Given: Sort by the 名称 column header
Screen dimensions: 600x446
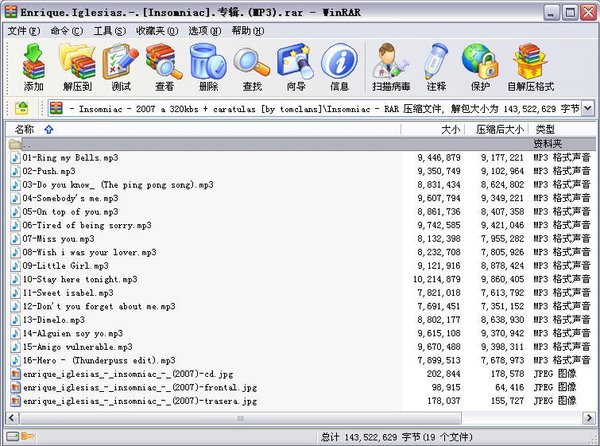Looking at the screenshot, I should coord(203,129).
